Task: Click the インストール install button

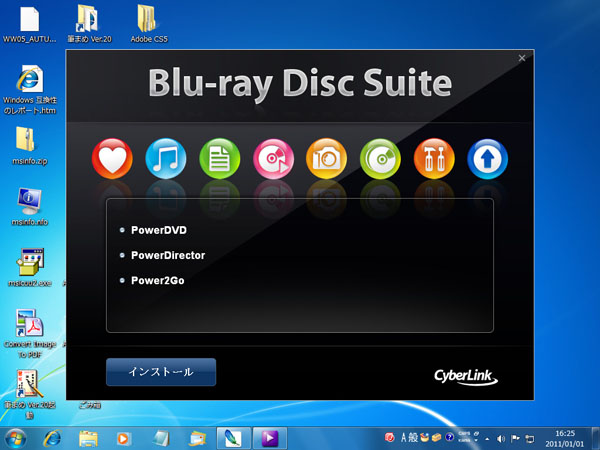Action: click(x=161, y=372)
